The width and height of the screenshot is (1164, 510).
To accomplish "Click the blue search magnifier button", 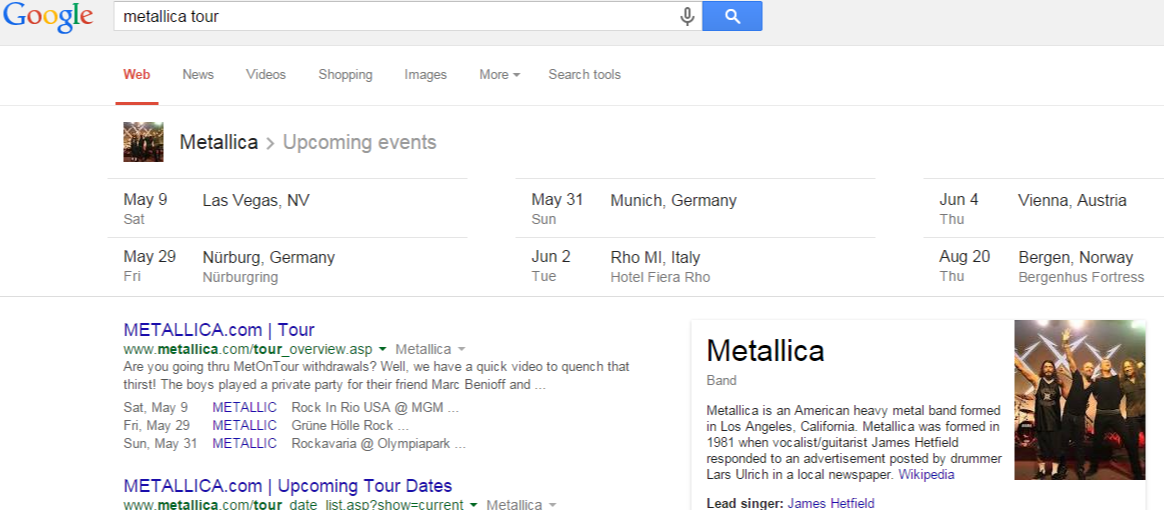I will [x=732, y=16].
